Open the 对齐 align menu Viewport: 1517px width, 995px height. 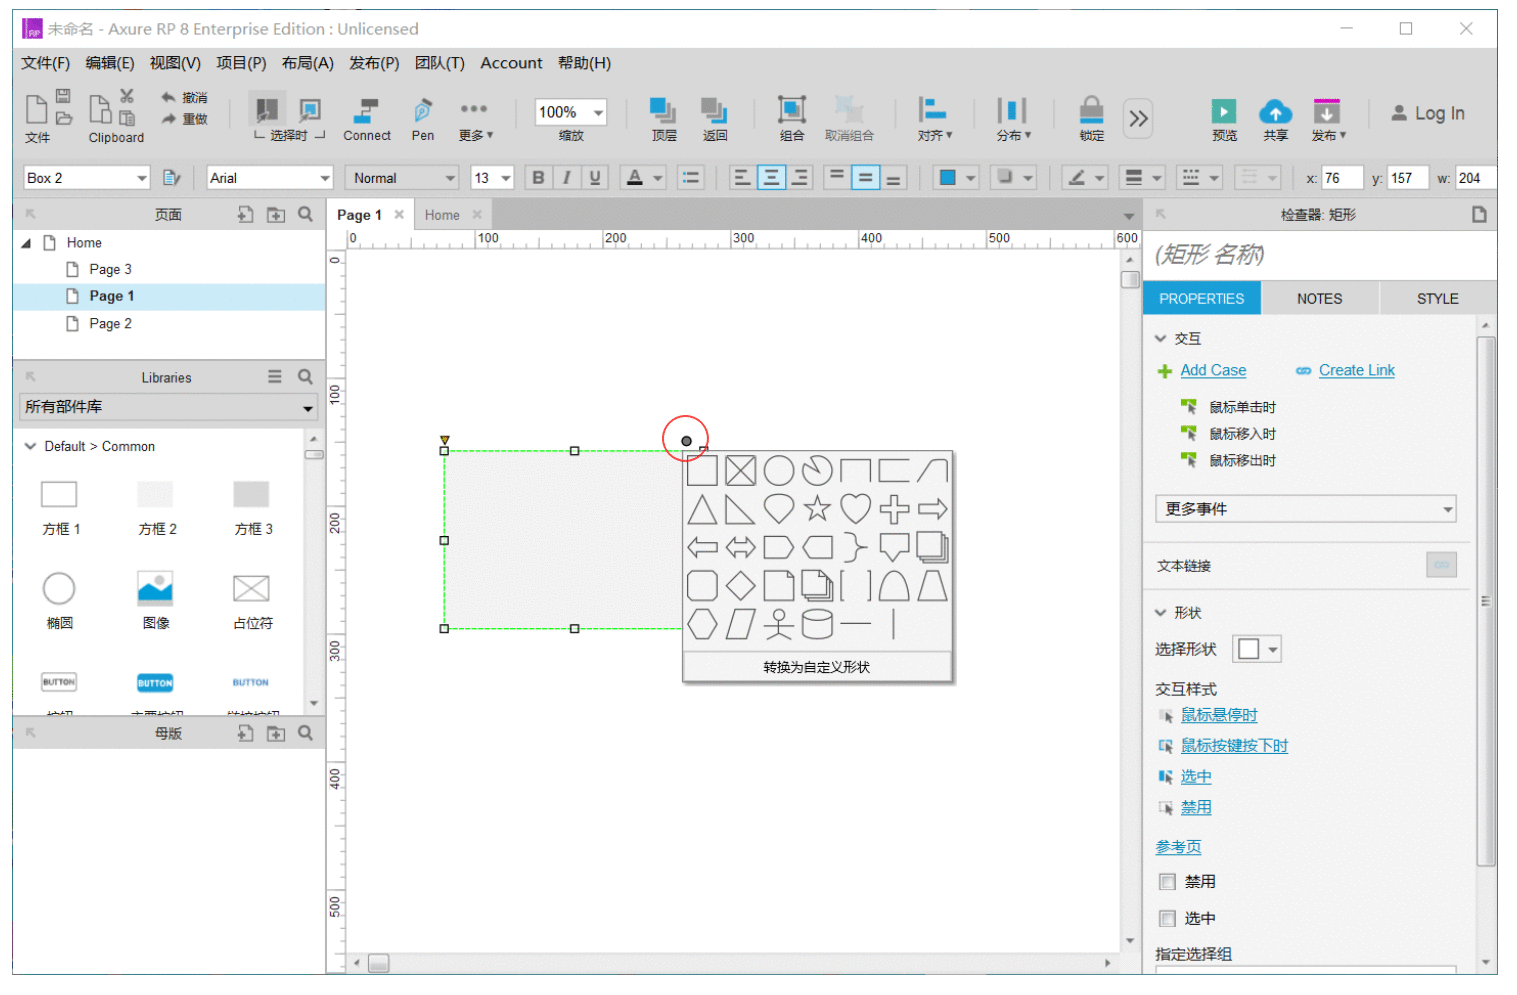(934, 120)
